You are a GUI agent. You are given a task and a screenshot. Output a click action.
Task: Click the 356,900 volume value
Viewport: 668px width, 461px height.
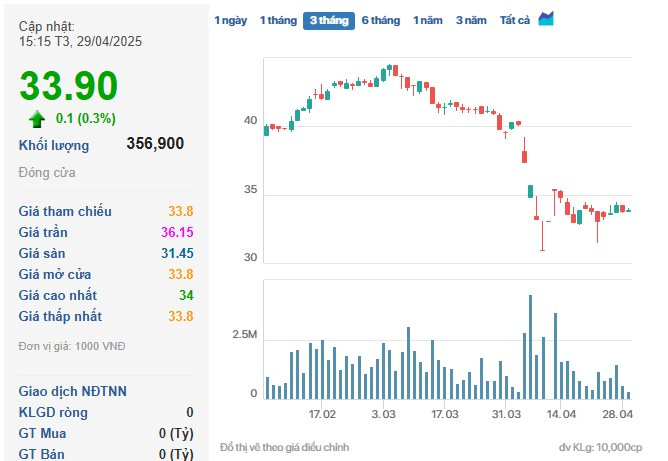(155, 144)
